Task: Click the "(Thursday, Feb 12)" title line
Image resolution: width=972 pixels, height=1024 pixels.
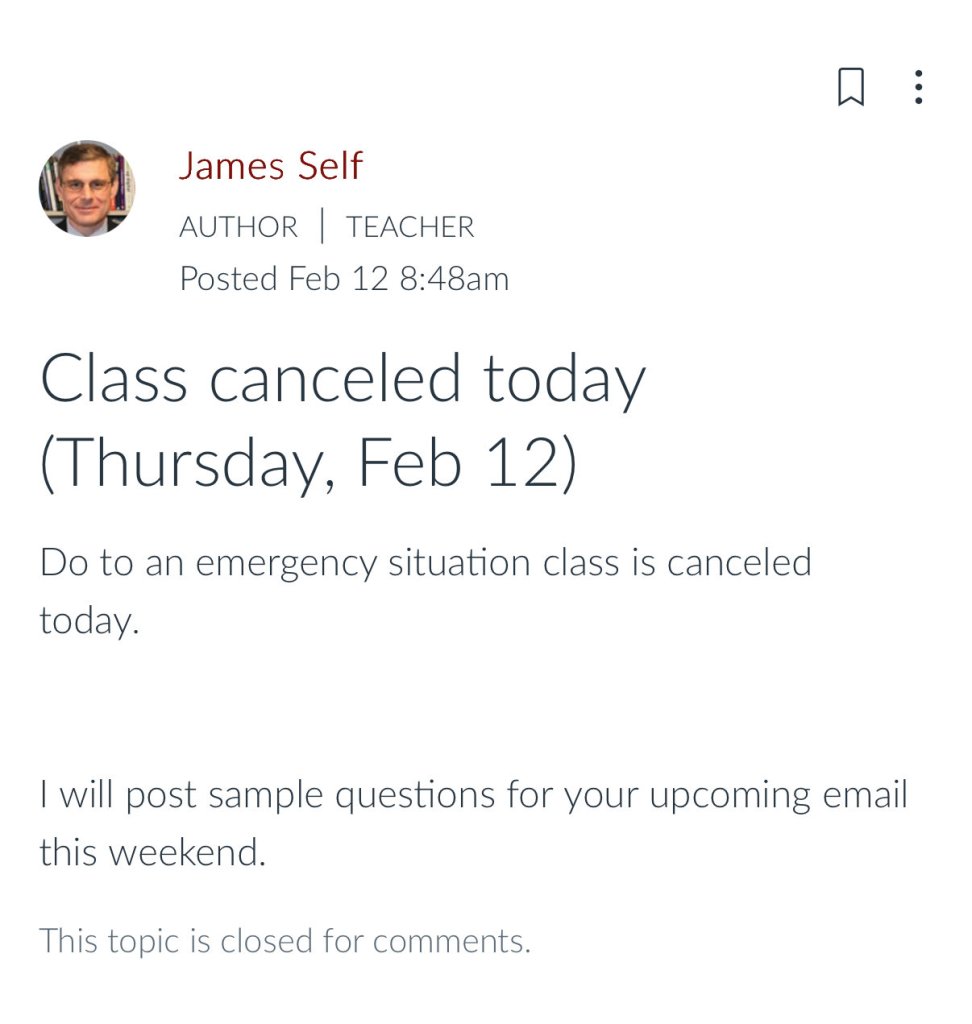Action: 308,463
